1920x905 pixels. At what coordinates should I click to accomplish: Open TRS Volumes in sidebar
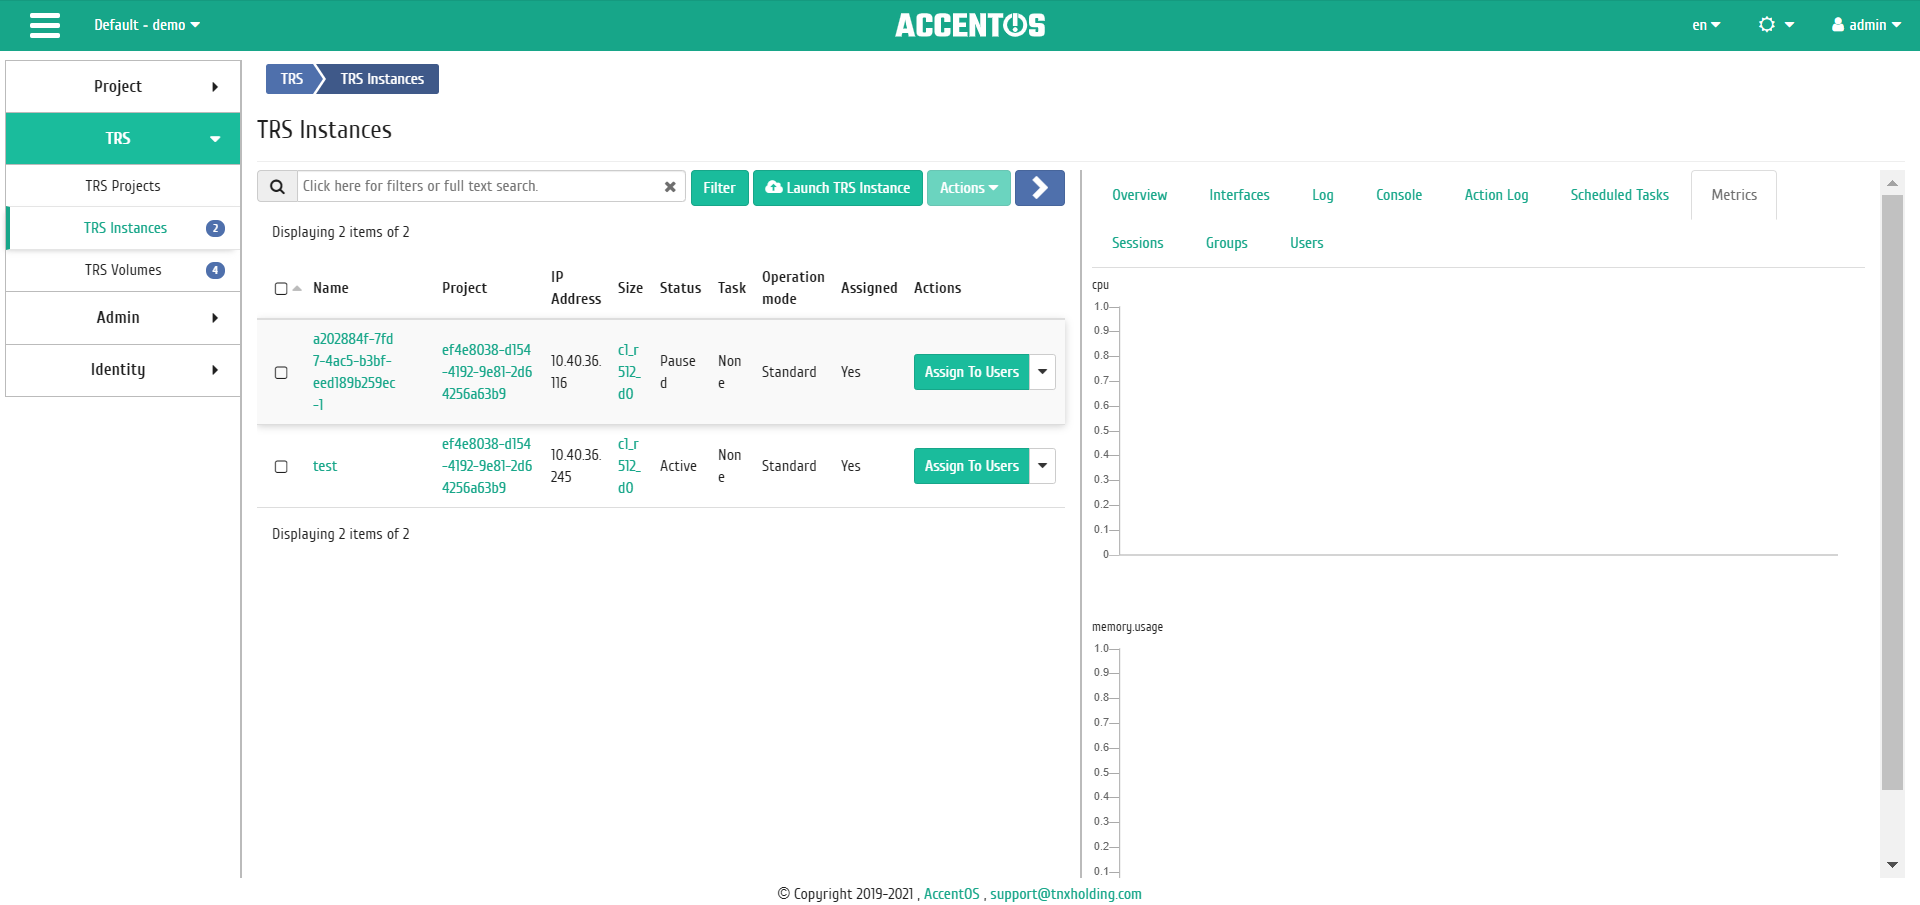click(x=123, y=270)
